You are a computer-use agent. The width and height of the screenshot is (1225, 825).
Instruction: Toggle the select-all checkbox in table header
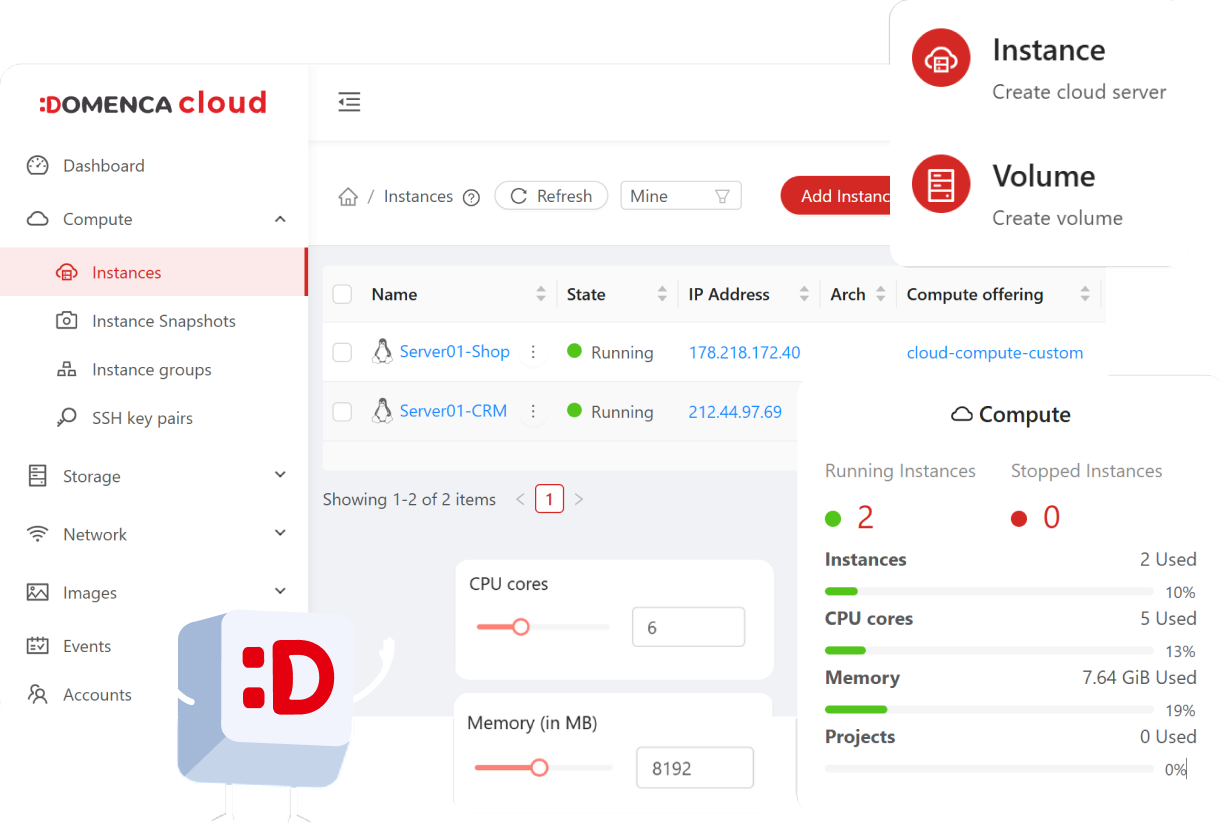coord(342,294)
